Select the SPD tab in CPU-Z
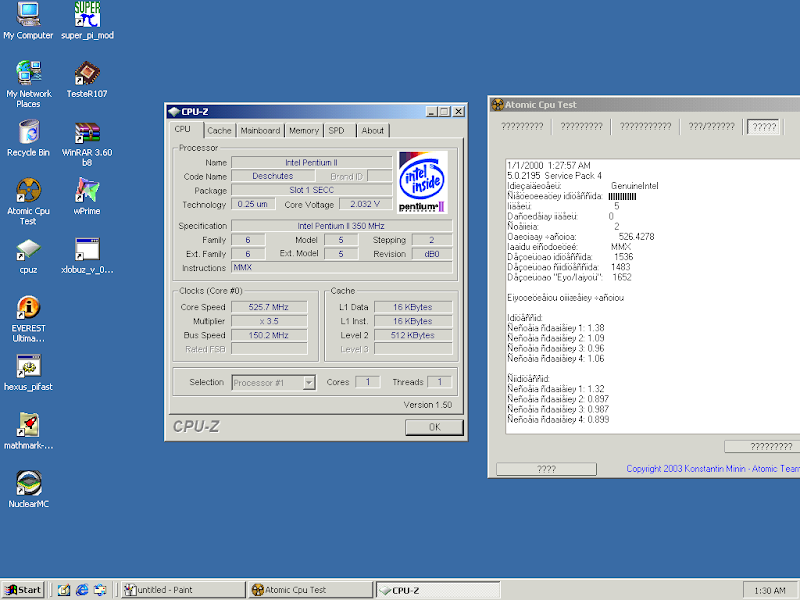Viewport: 800px width, 600px height. pyautogui.click(x=337, y=130)
